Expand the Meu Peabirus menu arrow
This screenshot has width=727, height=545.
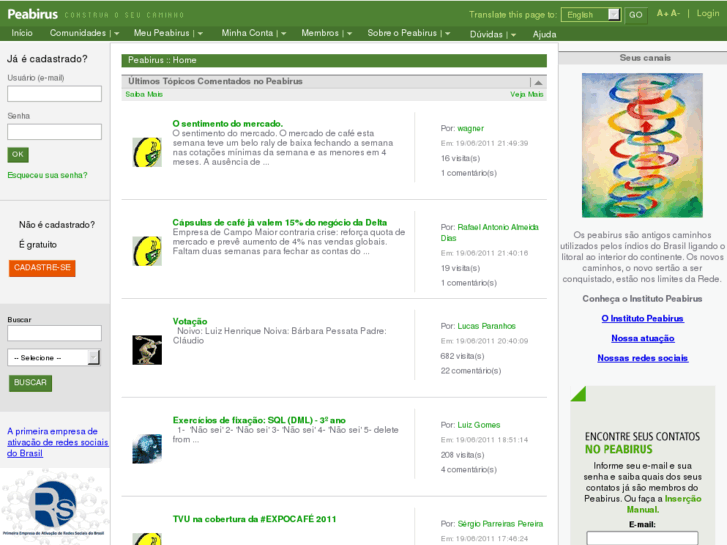tap(200, 33)
